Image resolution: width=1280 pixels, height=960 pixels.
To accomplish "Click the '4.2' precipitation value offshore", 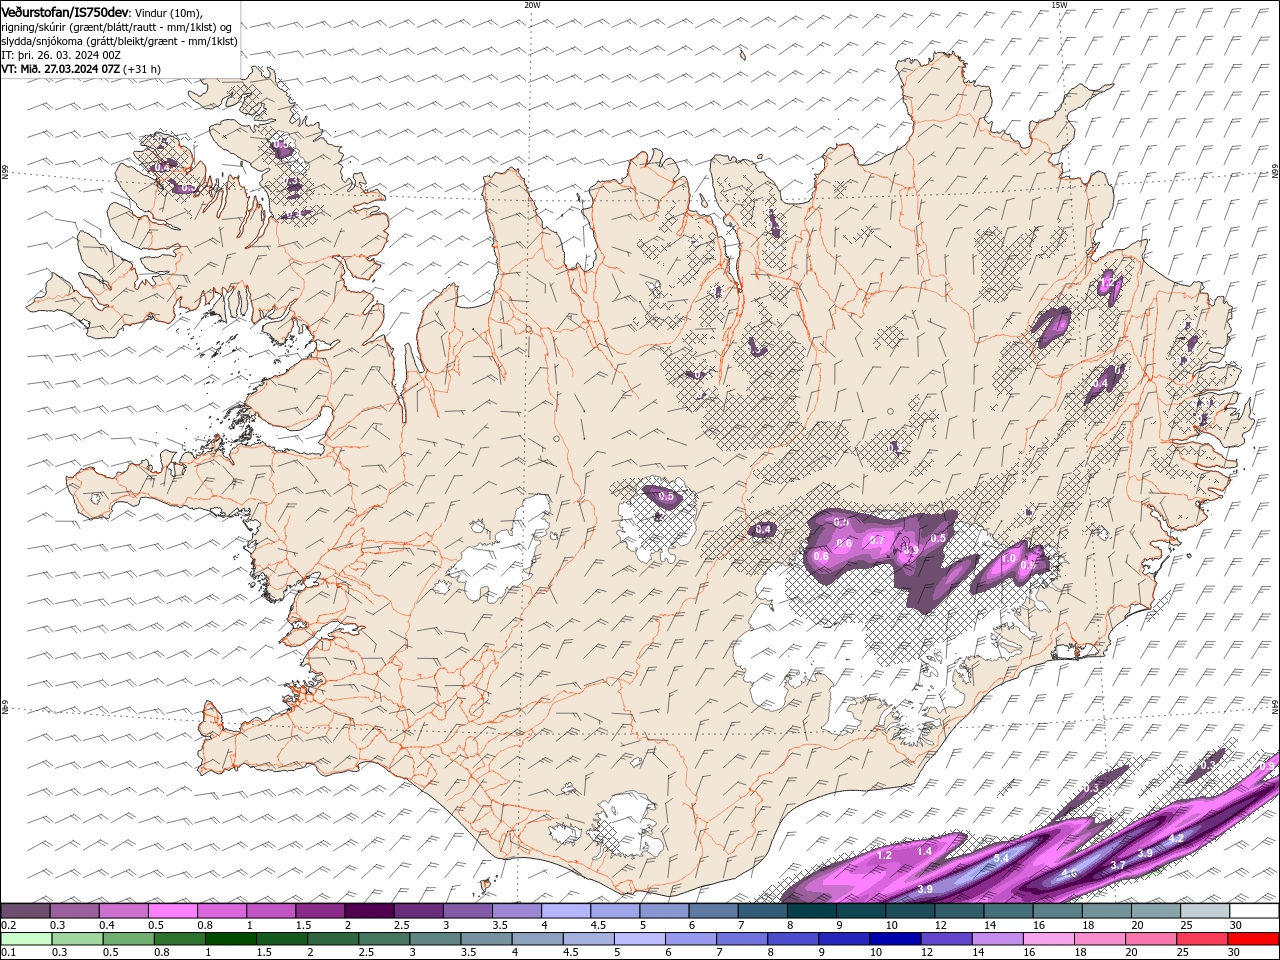I will click(x=1176, y=838).
